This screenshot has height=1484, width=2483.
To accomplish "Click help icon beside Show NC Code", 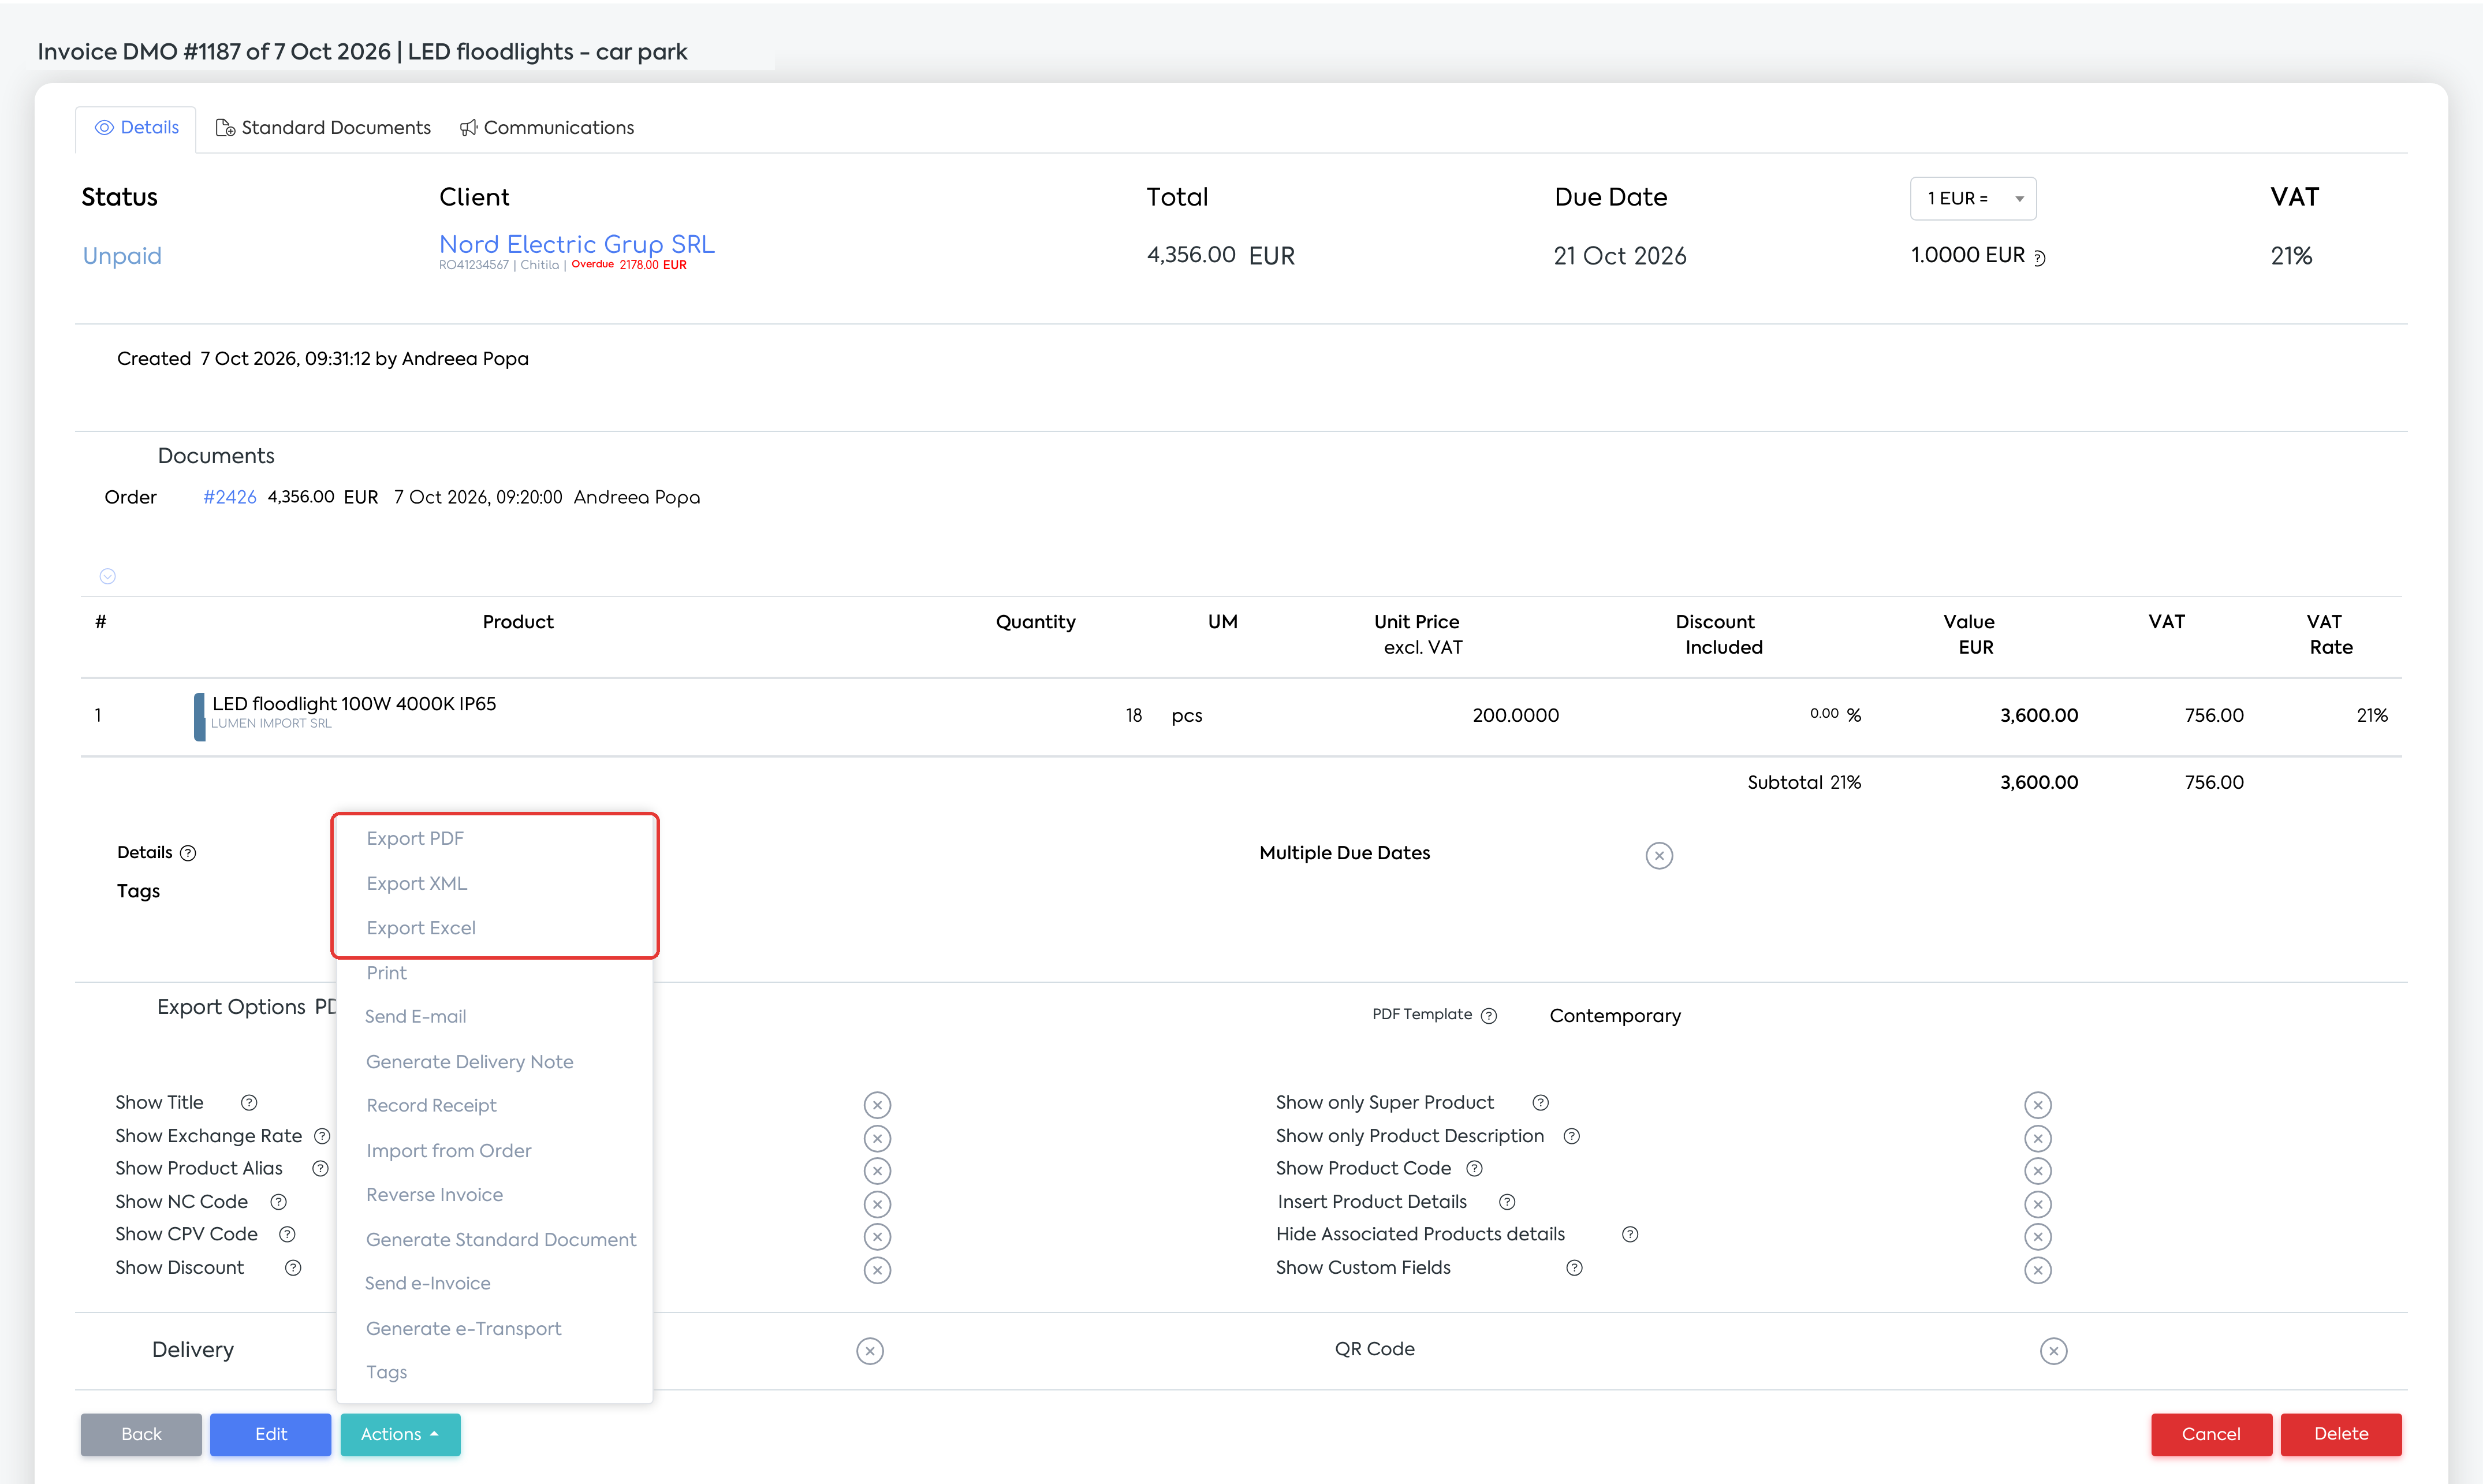I will (x=279, y=1202).
